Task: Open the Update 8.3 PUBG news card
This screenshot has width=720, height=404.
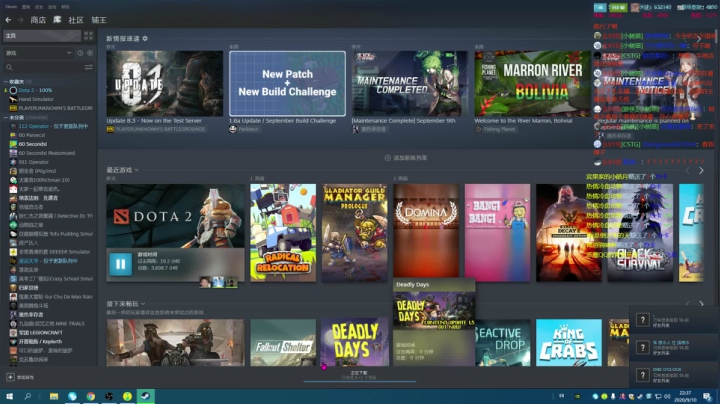Action: tap(164, 83)
